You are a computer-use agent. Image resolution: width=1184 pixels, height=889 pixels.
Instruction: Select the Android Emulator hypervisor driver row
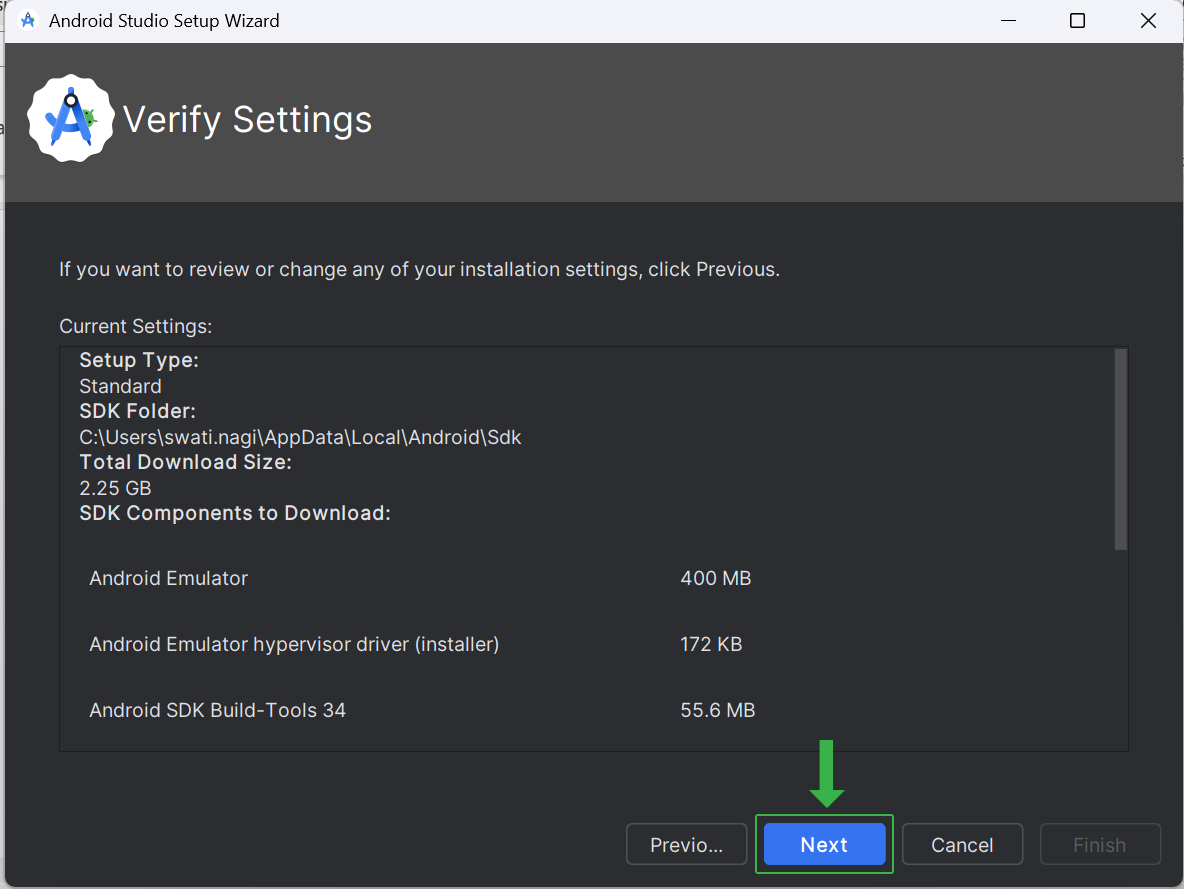point(594,644)
